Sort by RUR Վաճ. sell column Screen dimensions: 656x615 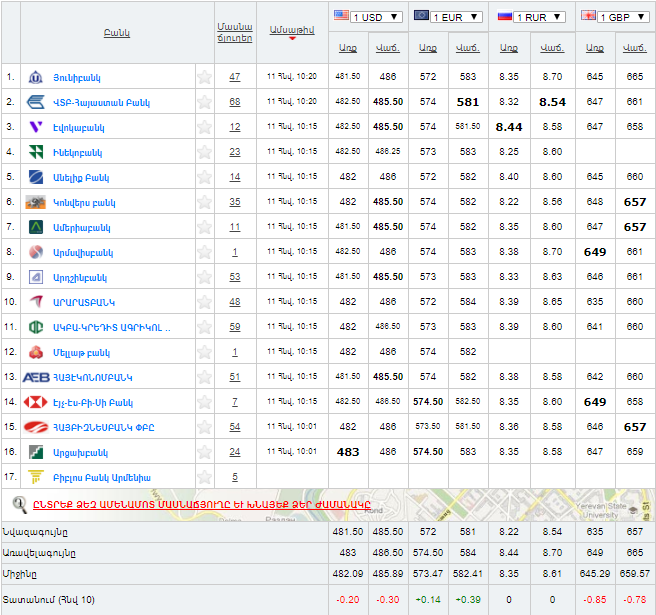pyautogui.click(x=552, y=48)
